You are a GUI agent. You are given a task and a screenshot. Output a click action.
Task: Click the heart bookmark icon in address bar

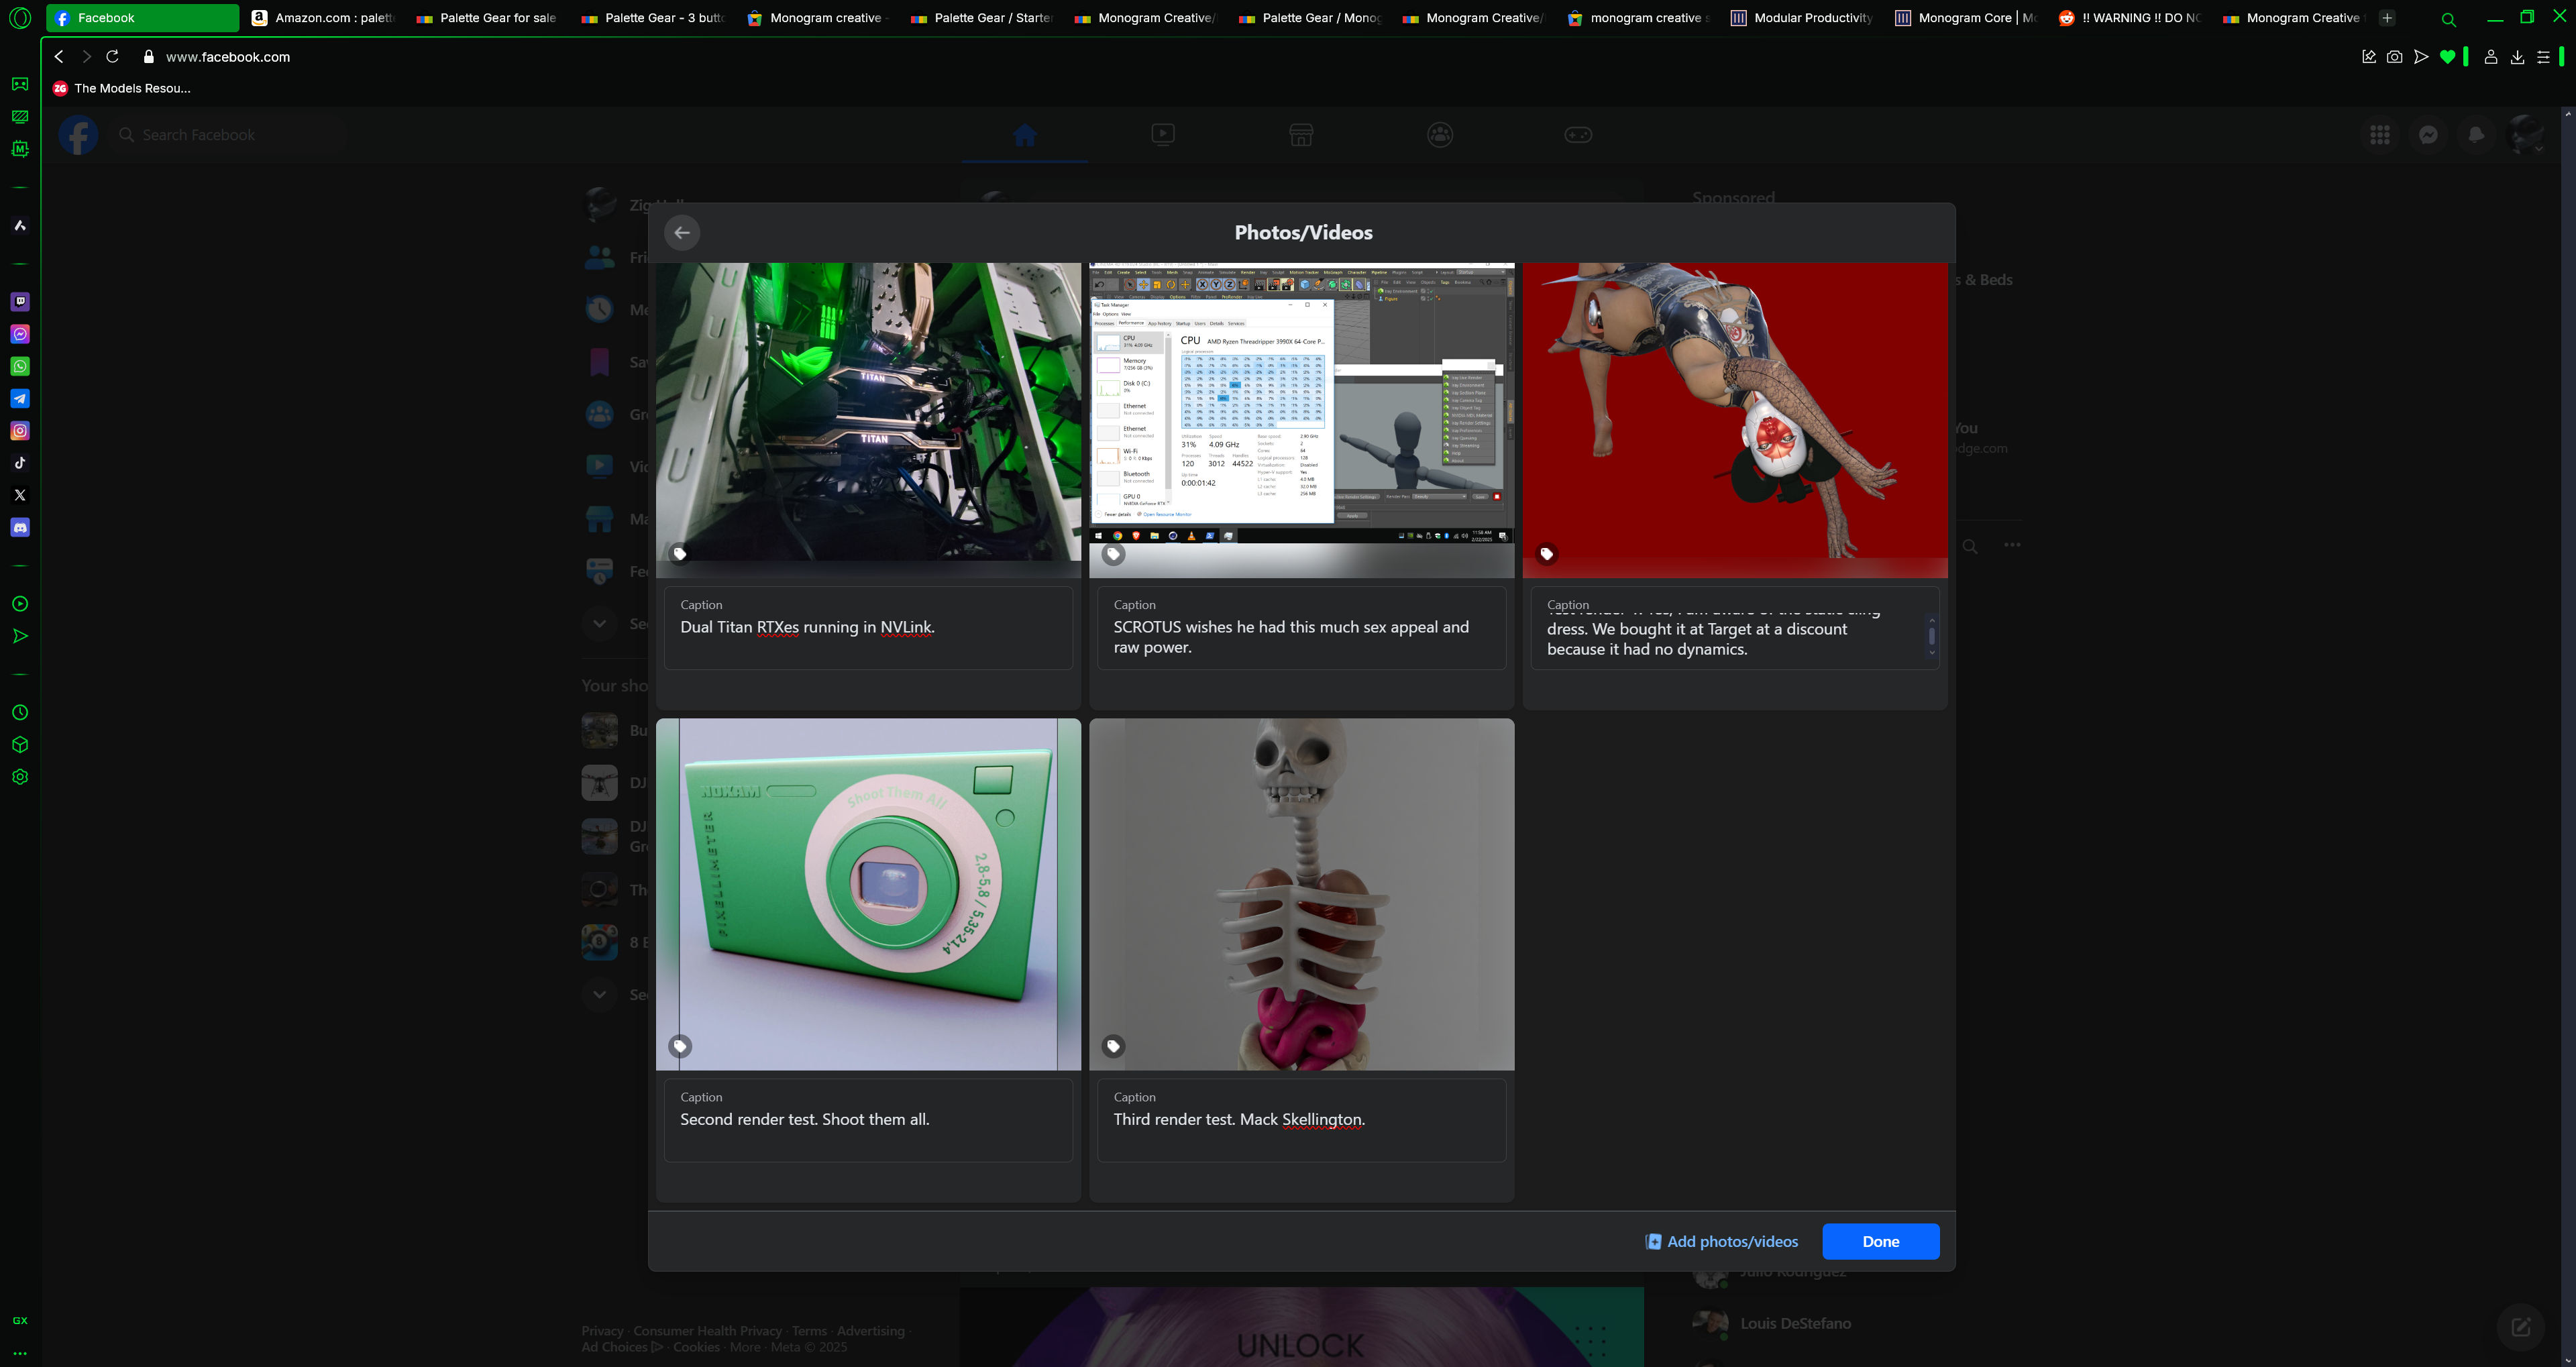pos(2447,57)
